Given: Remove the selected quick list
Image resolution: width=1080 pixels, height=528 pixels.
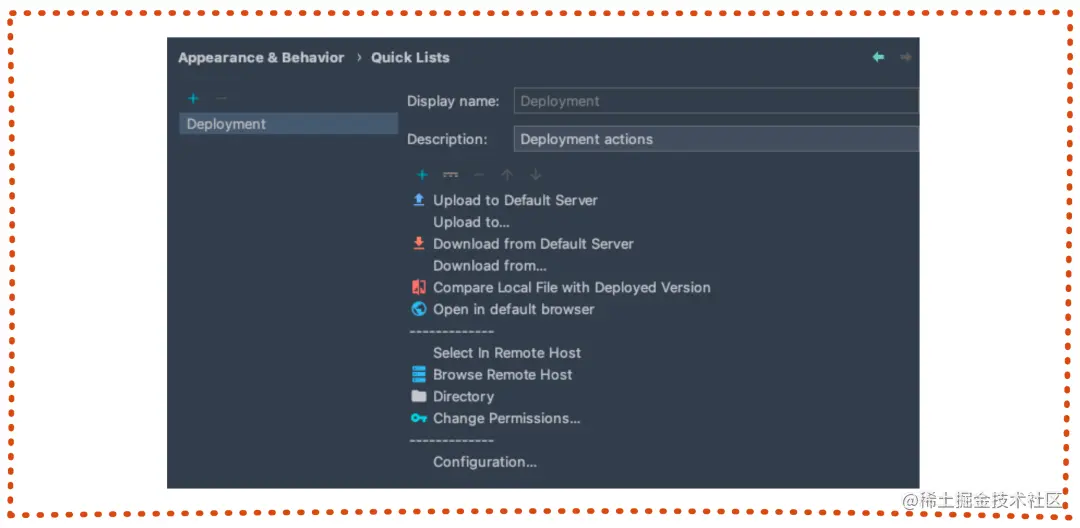Looking at the screenshot, I should point(221,98).
